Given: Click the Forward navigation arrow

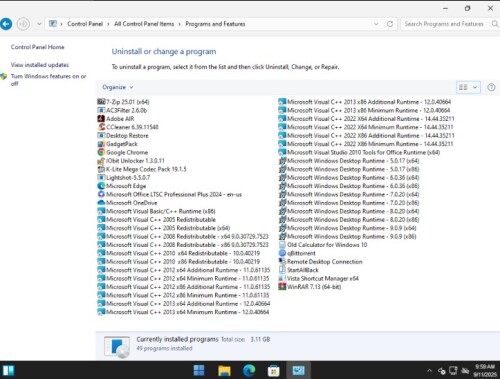Looking at the screenshot, I should (x=23, y=24).
